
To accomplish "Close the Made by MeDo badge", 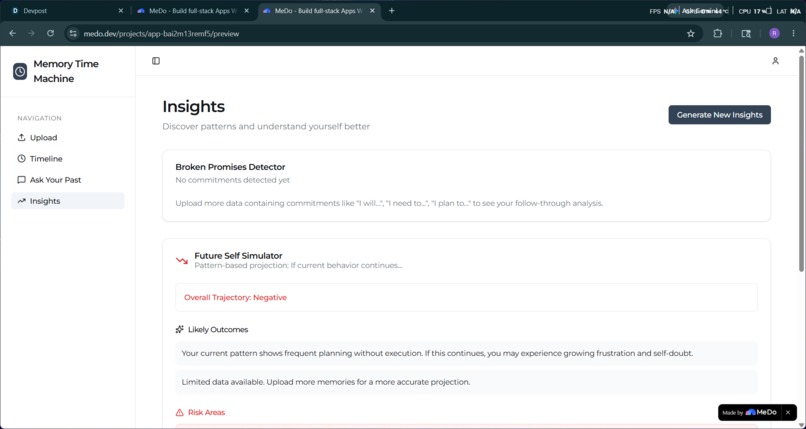I will [x=787, y=413].
